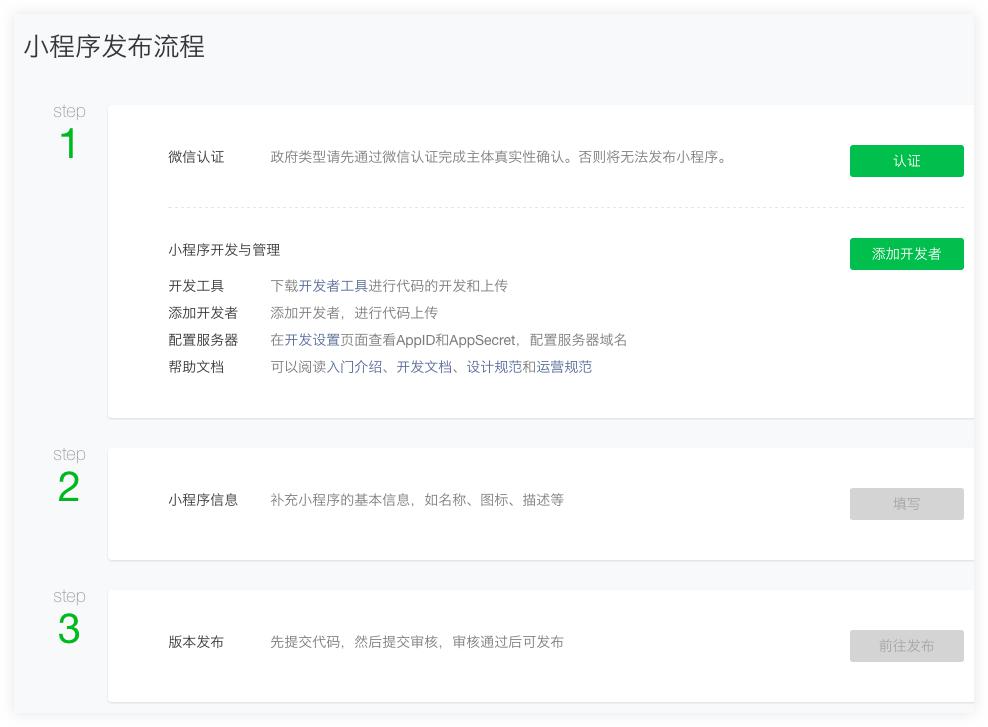The image size is (988, 727).
Task: Select the 微信认证 row label
Action: tap(195, 159)
